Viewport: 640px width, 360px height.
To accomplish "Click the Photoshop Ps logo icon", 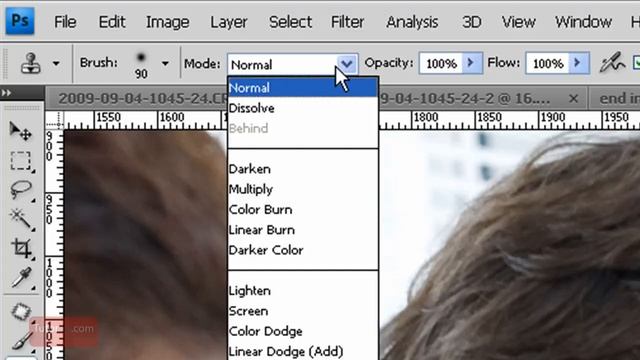I will pyautogui.click(x=20, y=21).
